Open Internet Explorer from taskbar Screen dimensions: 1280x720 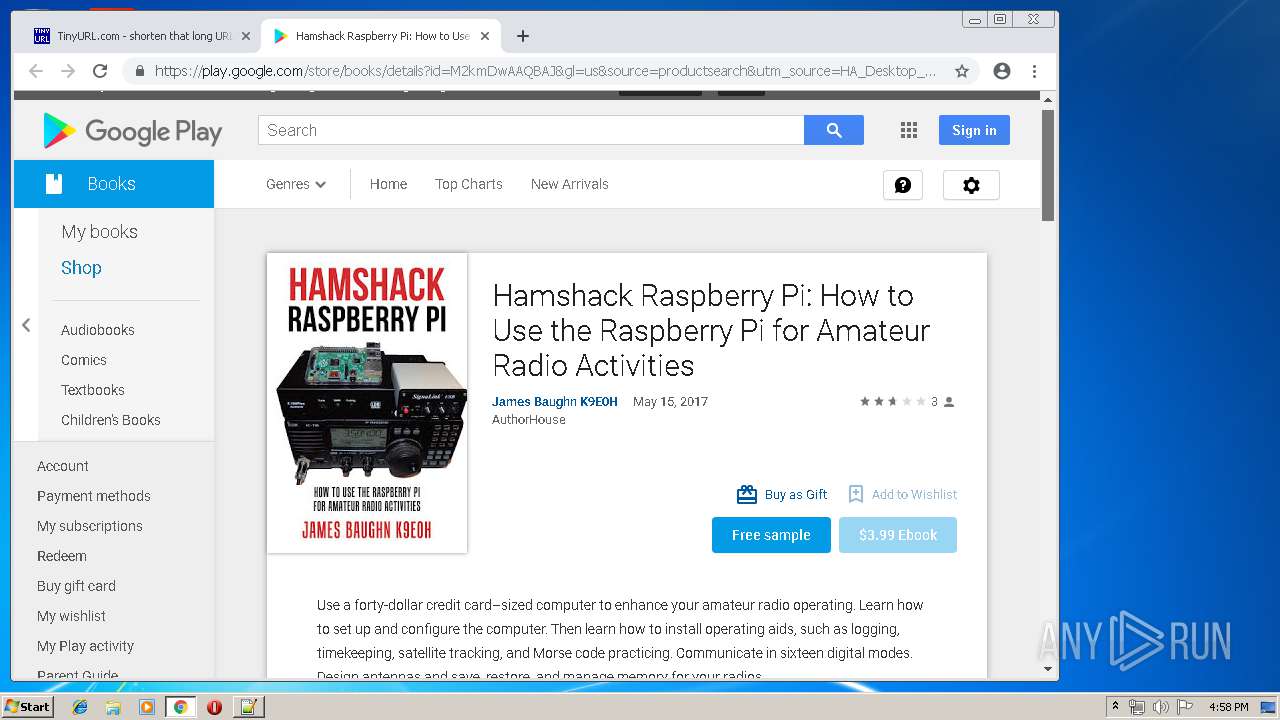[80, 707]
